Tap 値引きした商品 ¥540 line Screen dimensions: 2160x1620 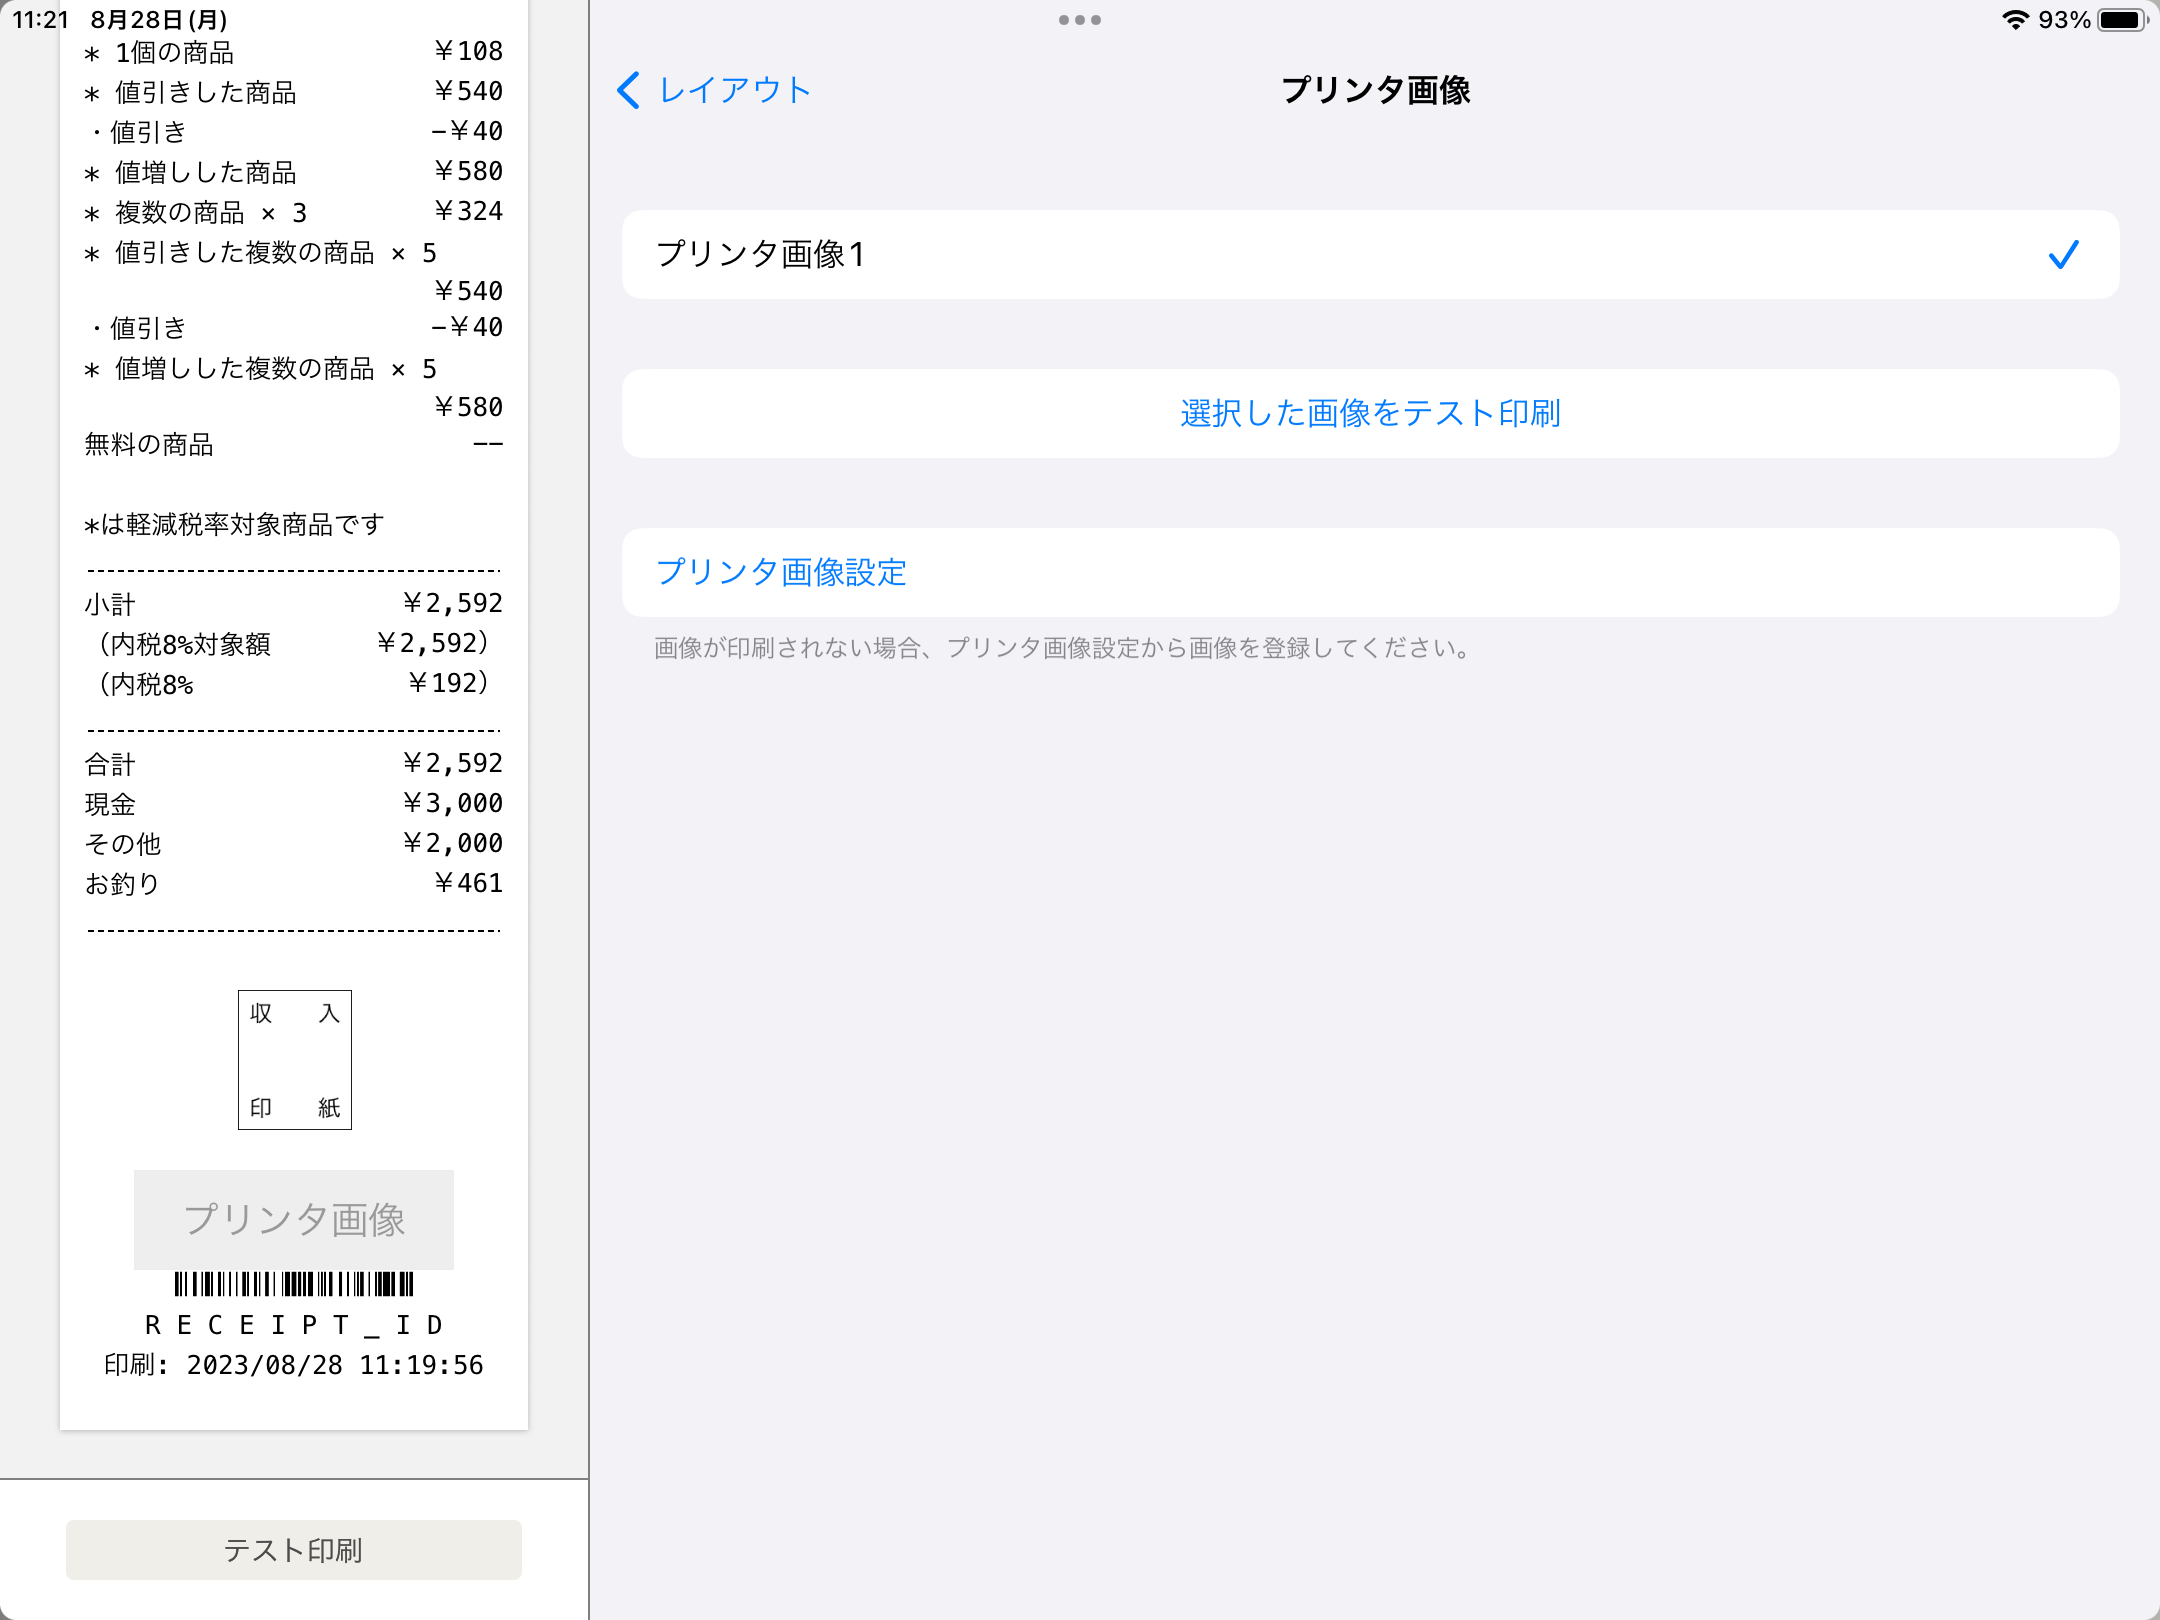coord(294,92)
